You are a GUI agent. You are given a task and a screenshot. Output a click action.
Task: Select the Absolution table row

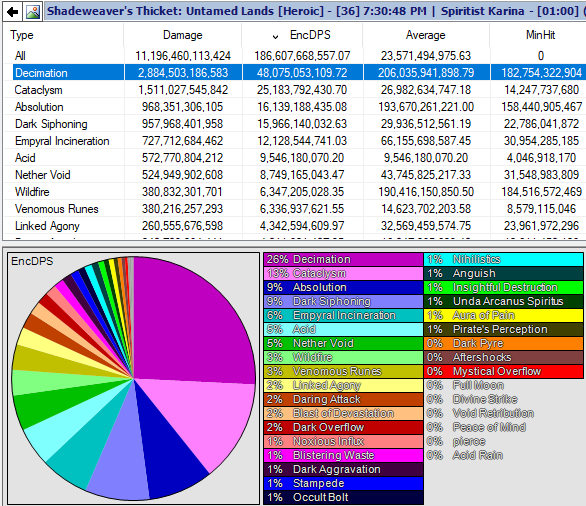(x=294, y=107)
